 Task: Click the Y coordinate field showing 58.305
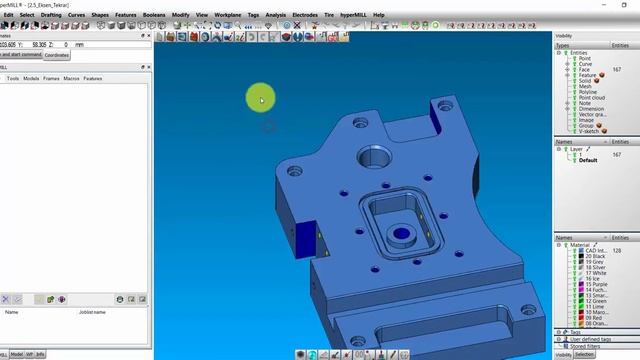(x=39, y=44)
